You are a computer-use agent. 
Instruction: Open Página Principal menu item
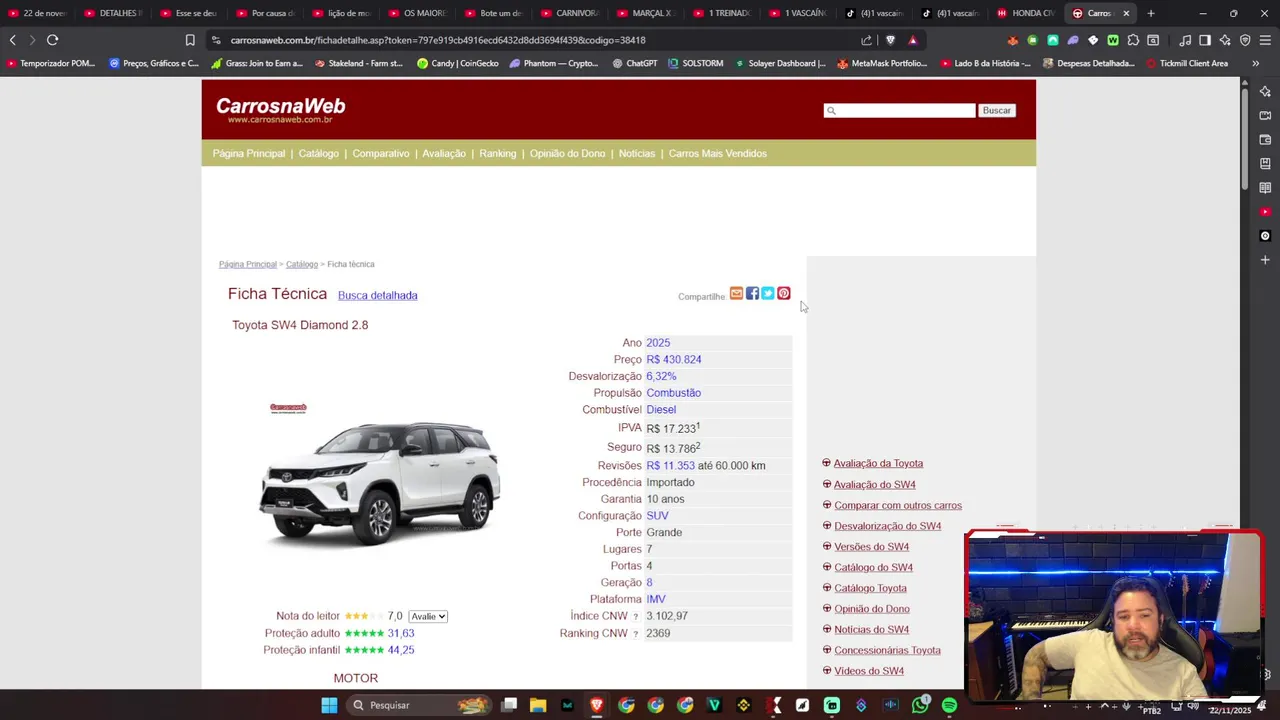(x=249, y=154)
